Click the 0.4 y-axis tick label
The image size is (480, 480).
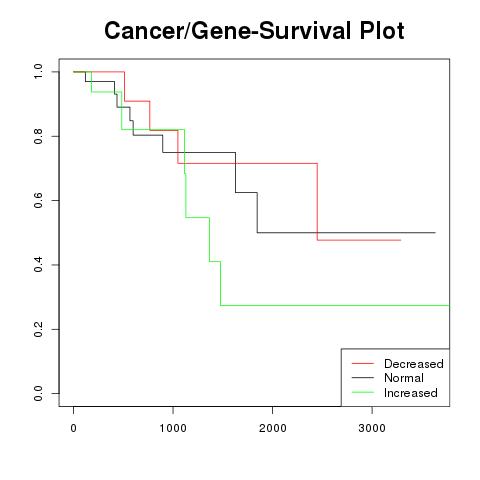click(38, 265)
